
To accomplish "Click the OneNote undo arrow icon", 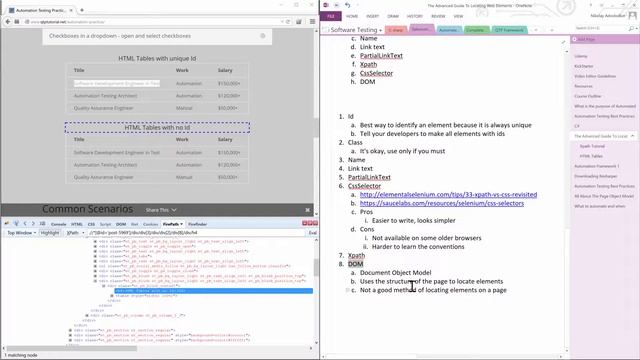I will (347, 5).
